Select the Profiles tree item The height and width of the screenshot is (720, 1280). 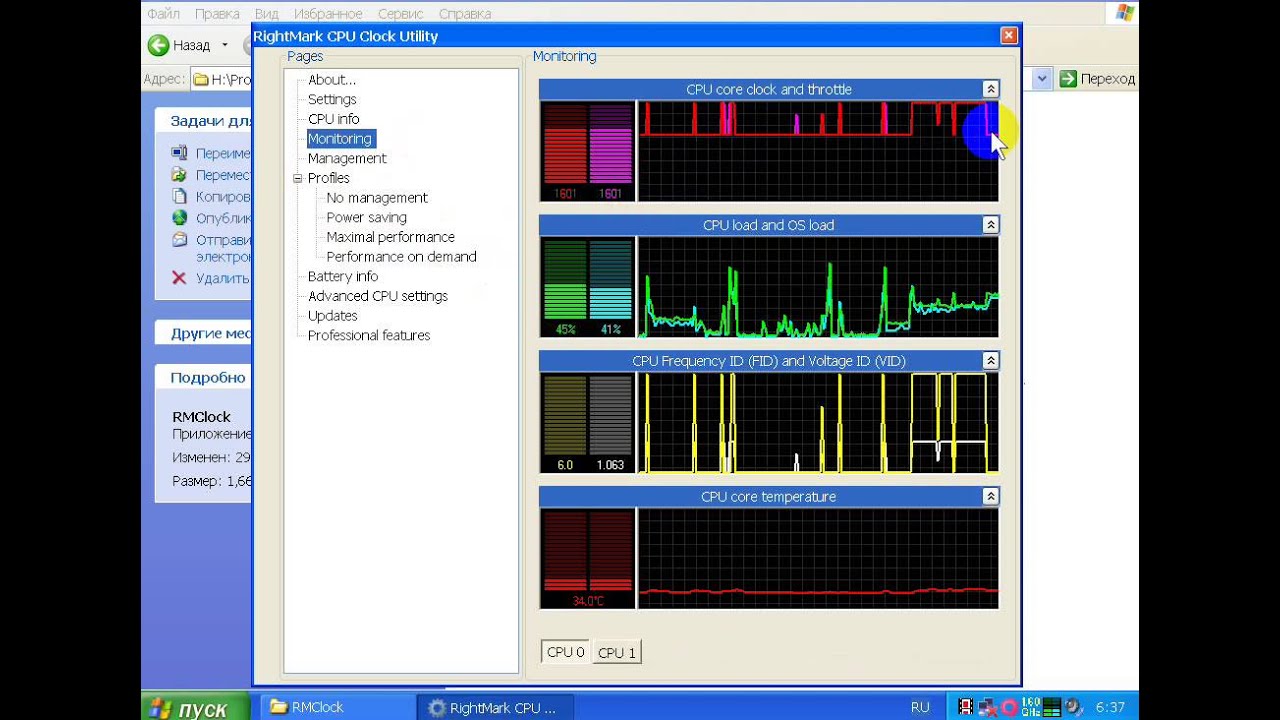pos(328,178)
